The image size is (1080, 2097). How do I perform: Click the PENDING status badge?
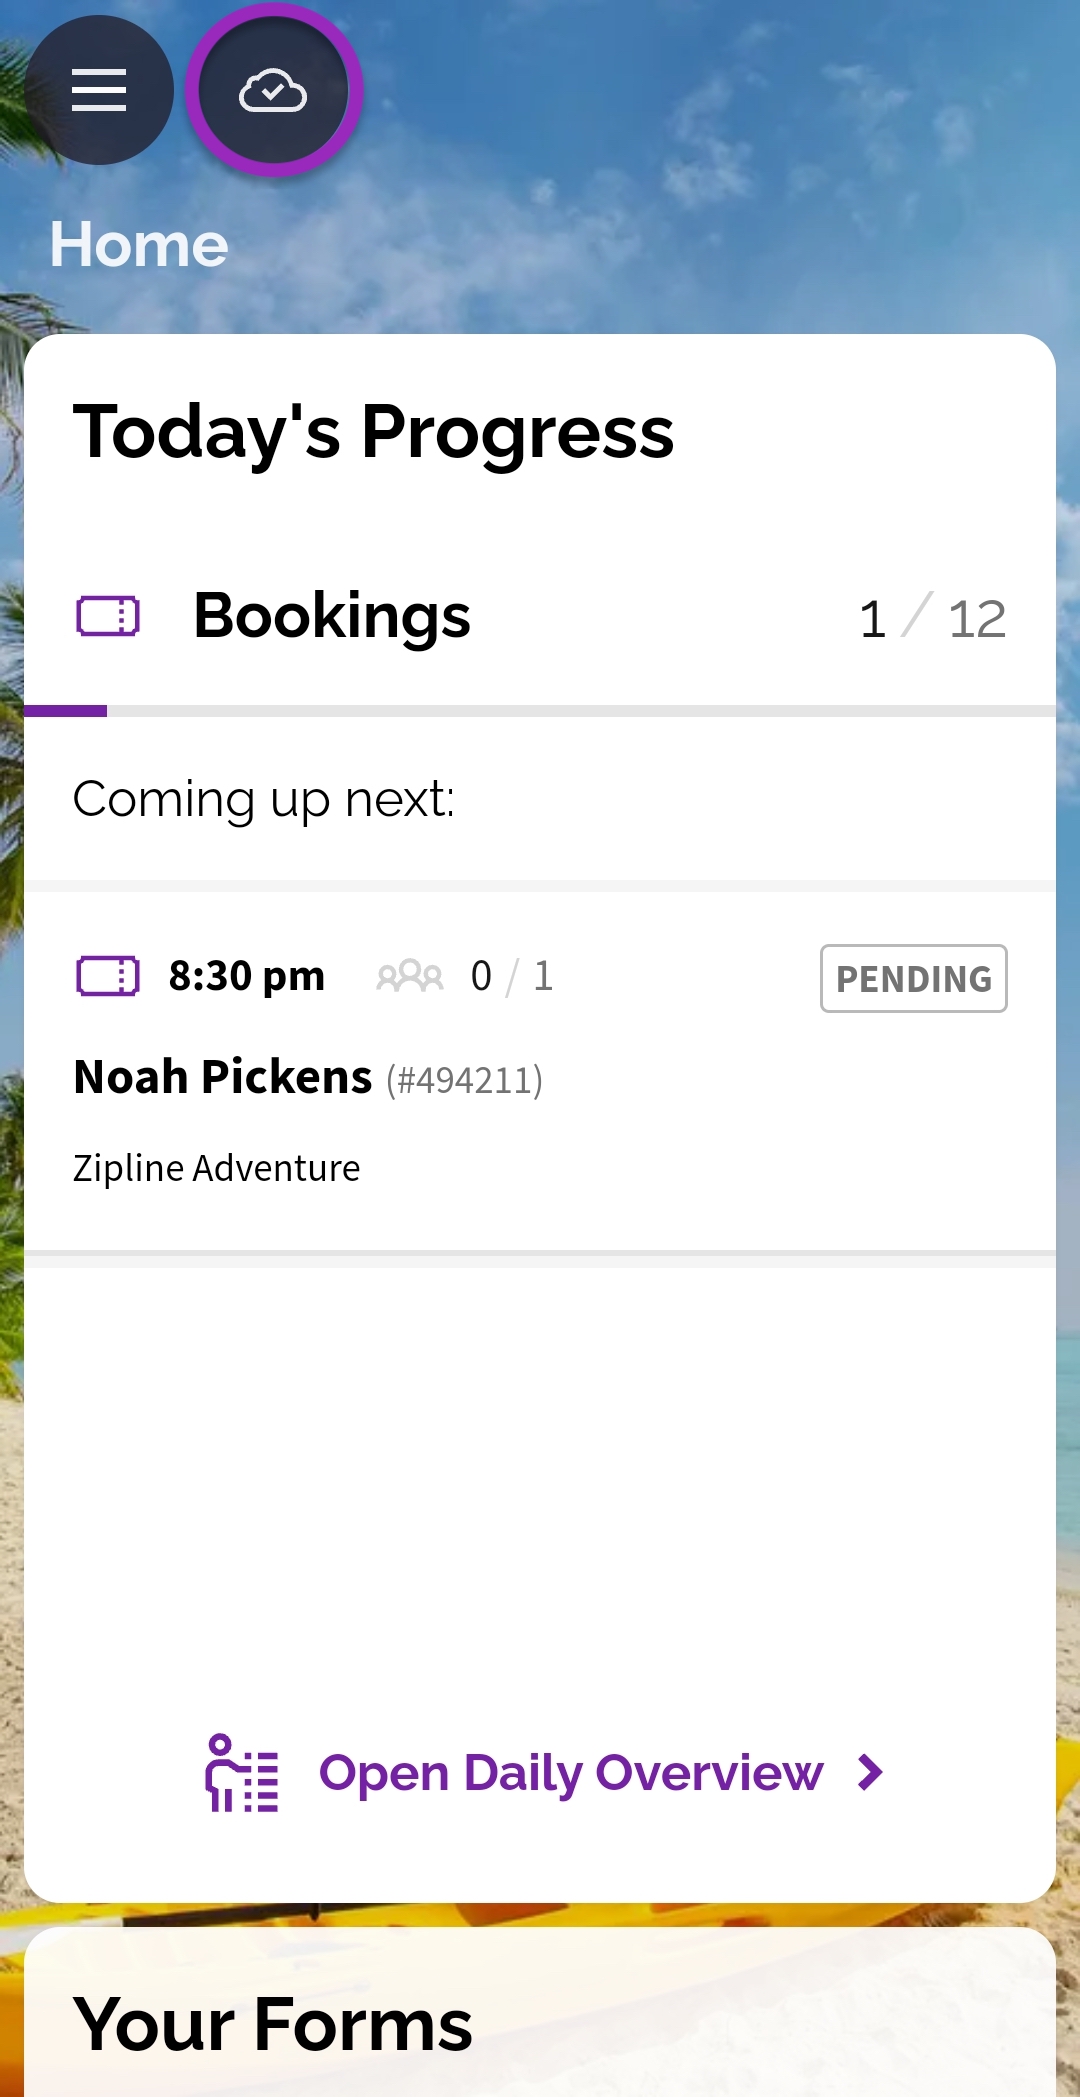point(914,978)
